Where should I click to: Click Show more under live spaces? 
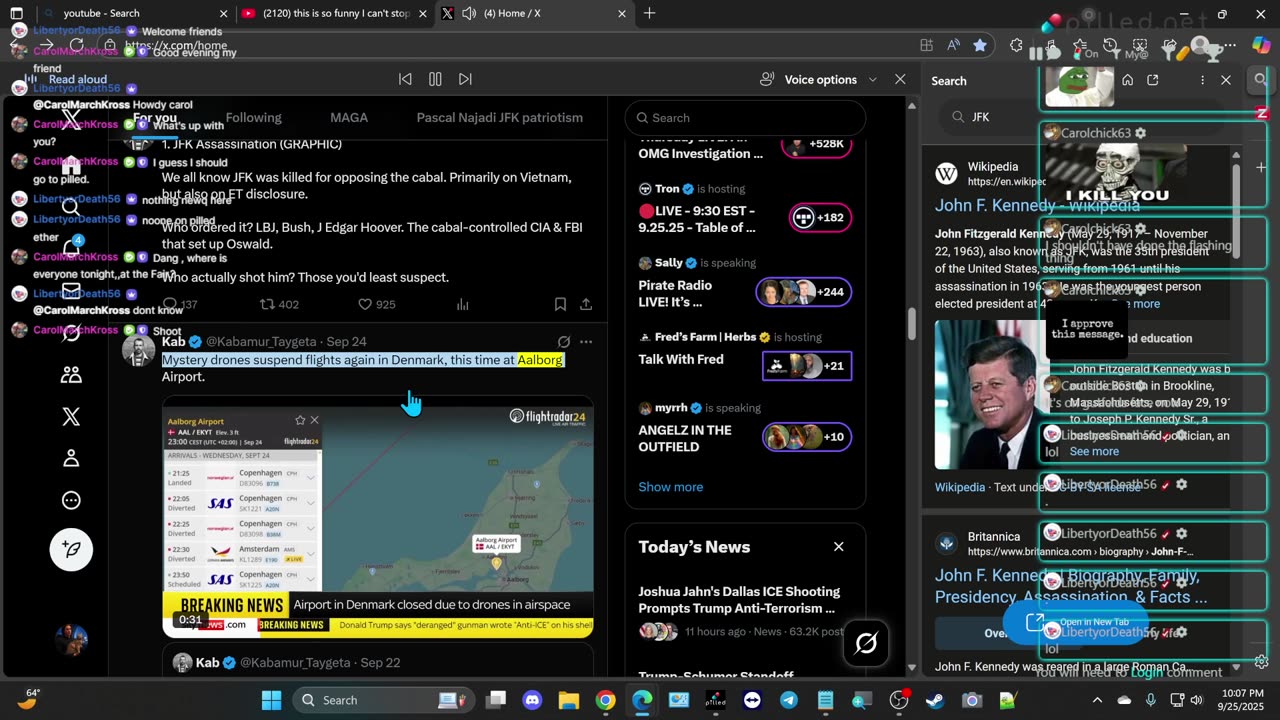pyautogui.click(x=670, y=487)
